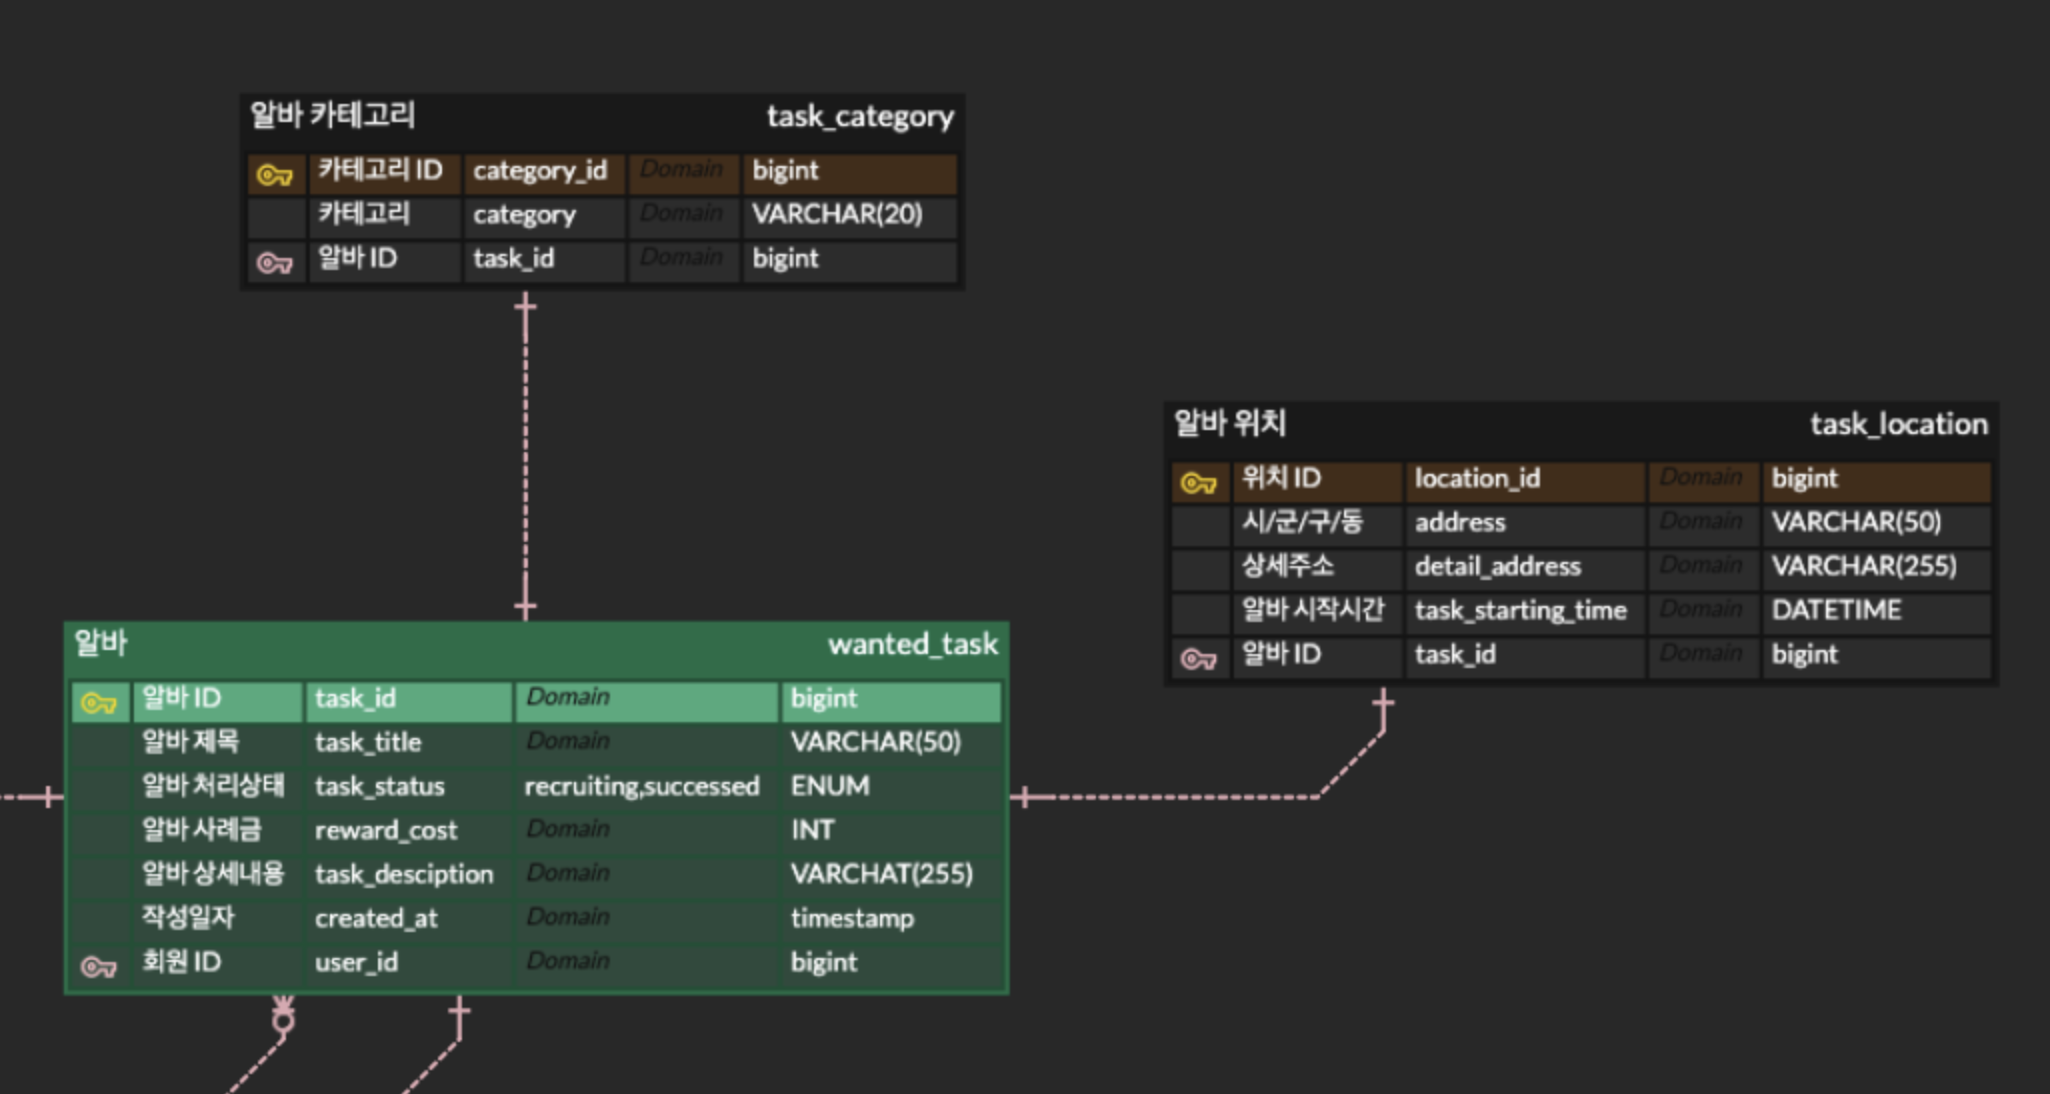Screen dimensions: 2050x1094
Task: Click the Domain cell in task_title row
Action: pos(647,744)
